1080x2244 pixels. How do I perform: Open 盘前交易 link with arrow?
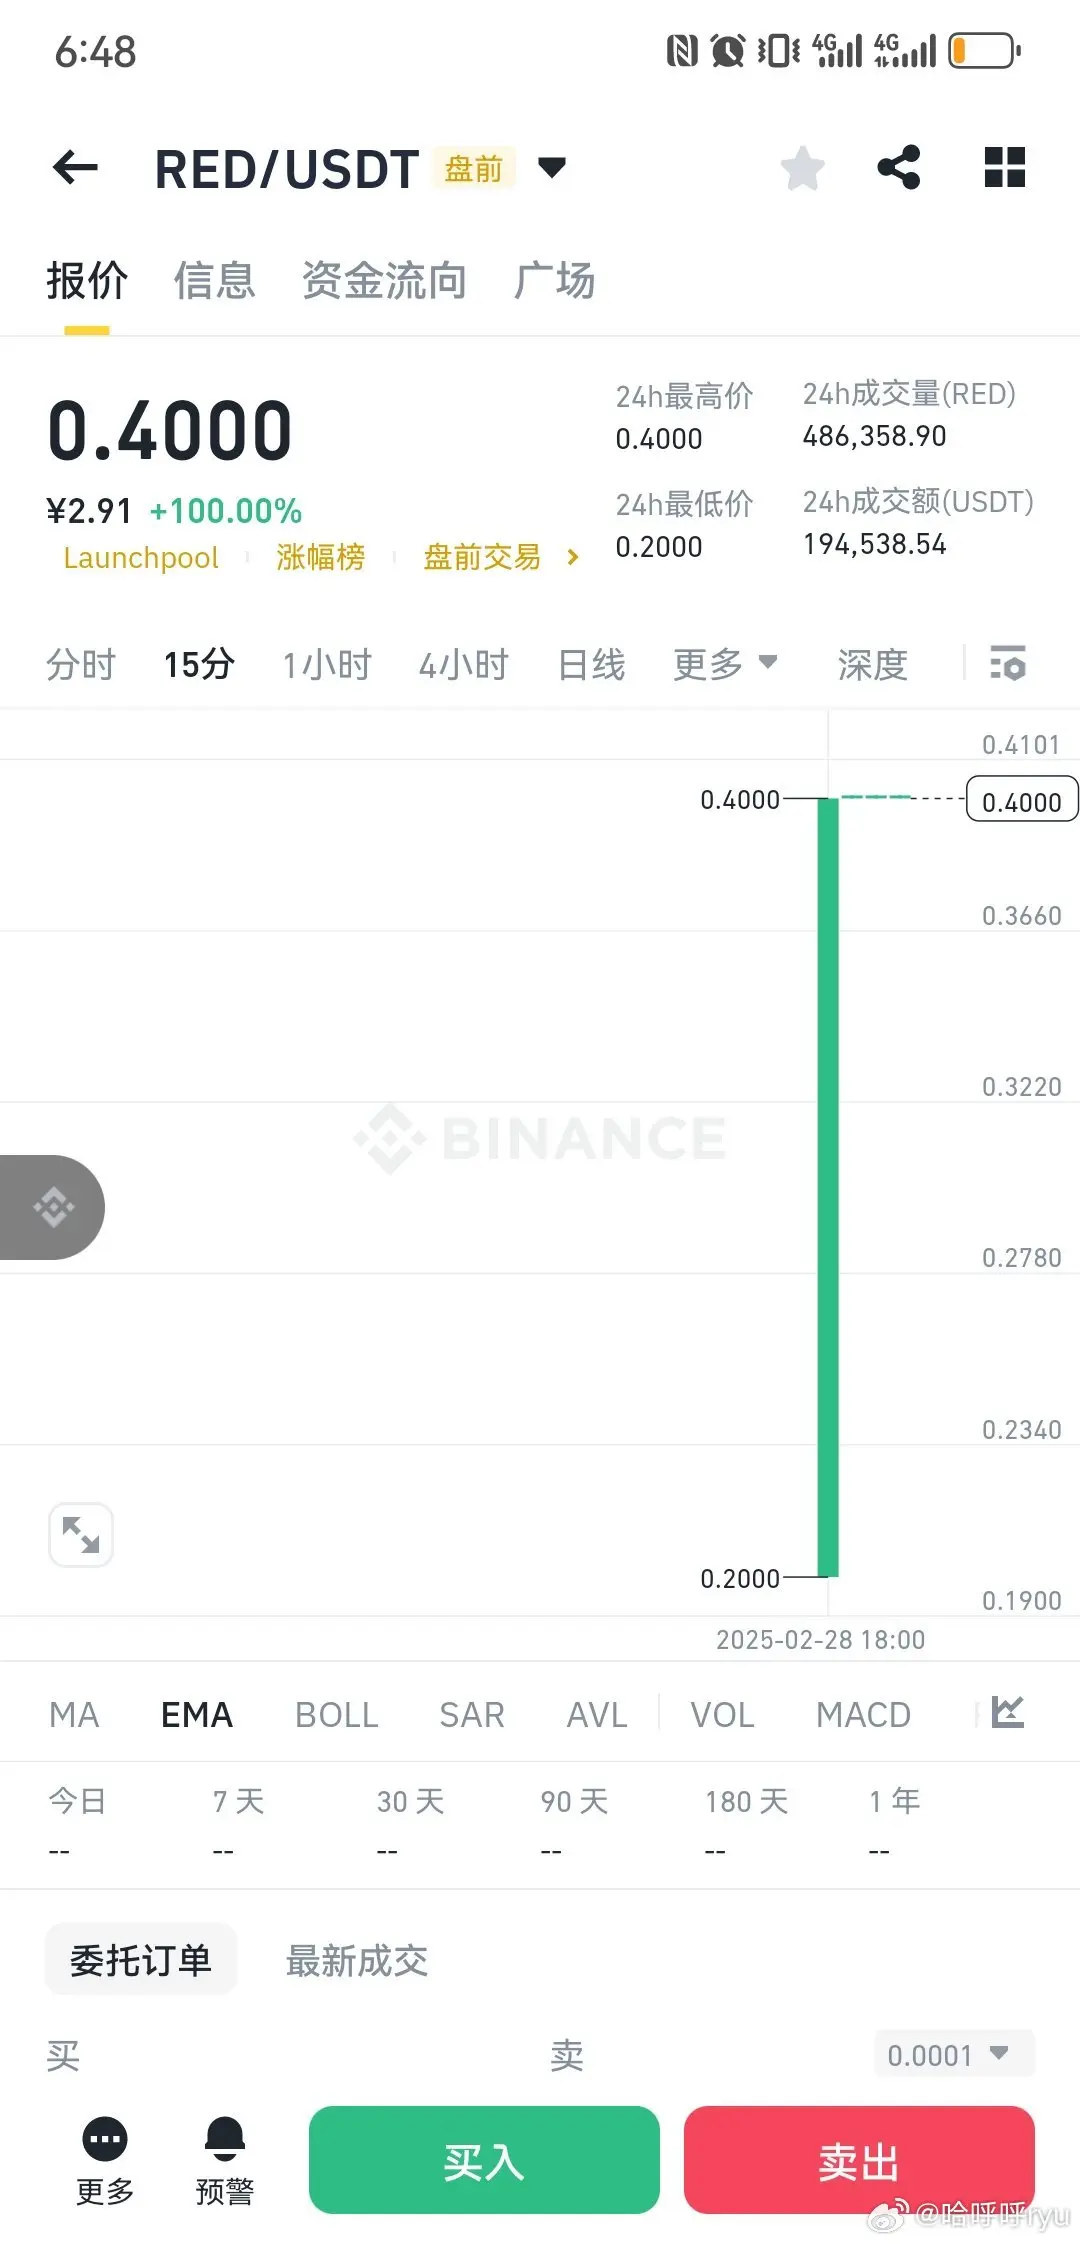pos(501,557)
